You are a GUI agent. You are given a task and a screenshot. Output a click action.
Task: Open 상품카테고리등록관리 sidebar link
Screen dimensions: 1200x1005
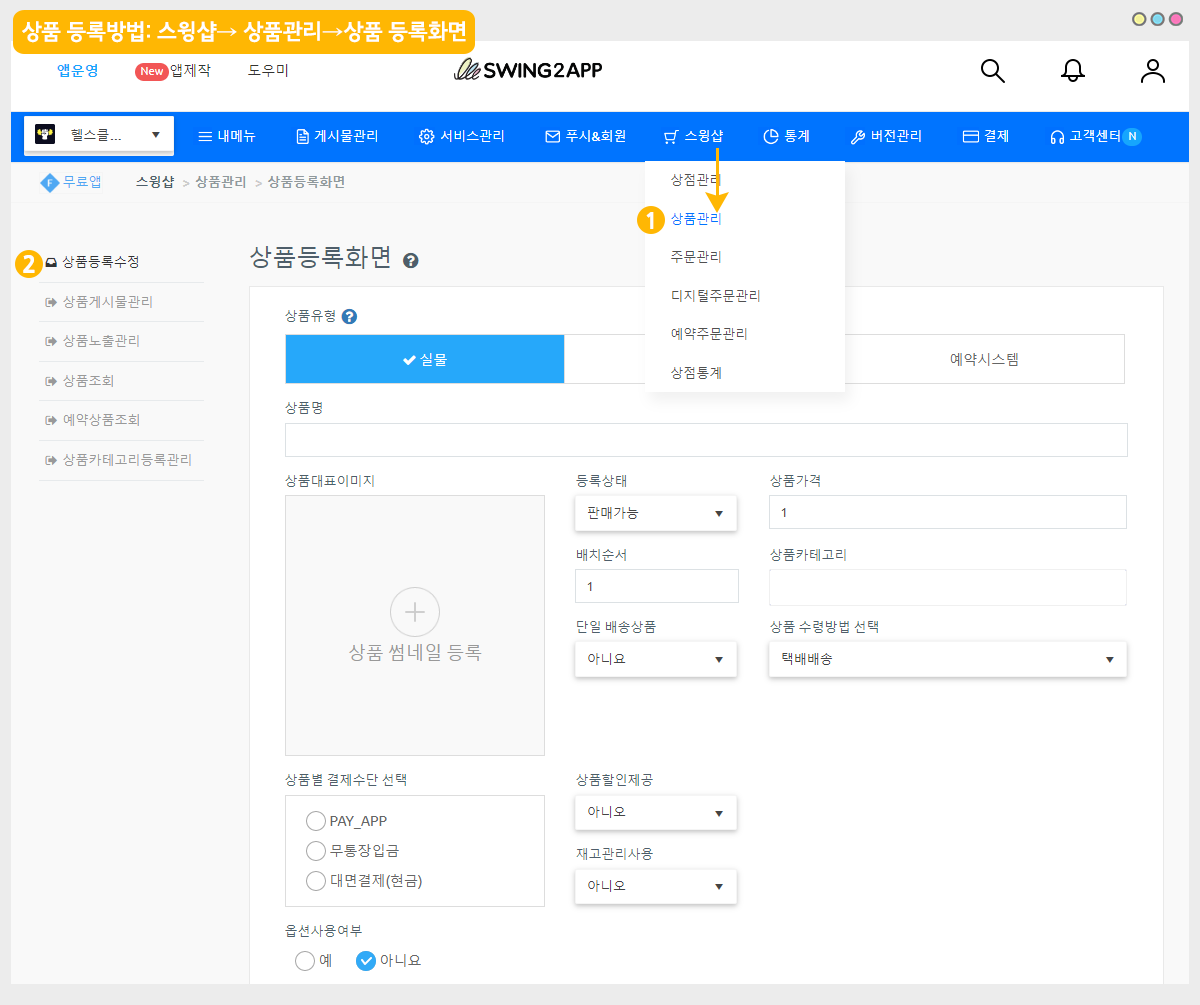point(126,460)
